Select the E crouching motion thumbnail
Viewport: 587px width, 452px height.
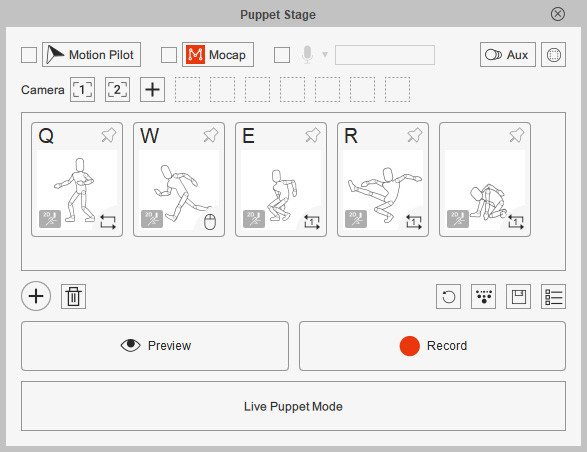pos(281,190)
